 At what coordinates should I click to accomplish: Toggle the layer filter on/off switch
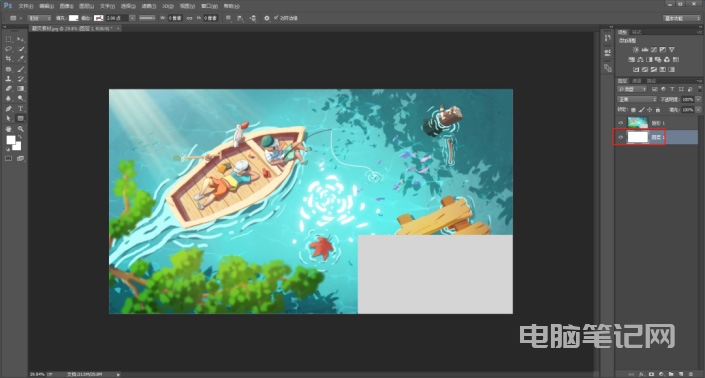click(700, 89)
